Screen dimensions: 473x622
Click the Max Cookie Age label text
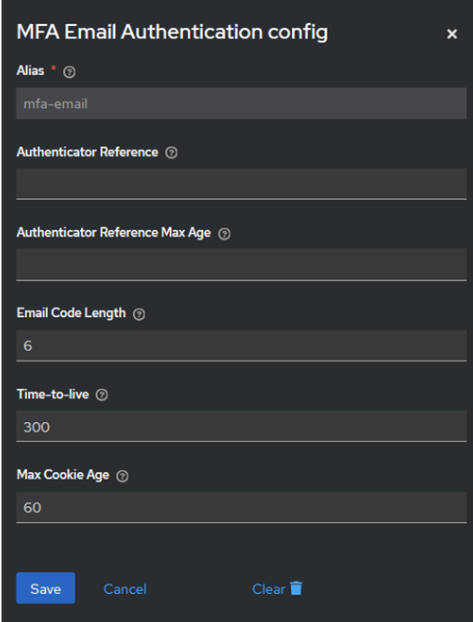pyautogui.click(x=63, y=475)
